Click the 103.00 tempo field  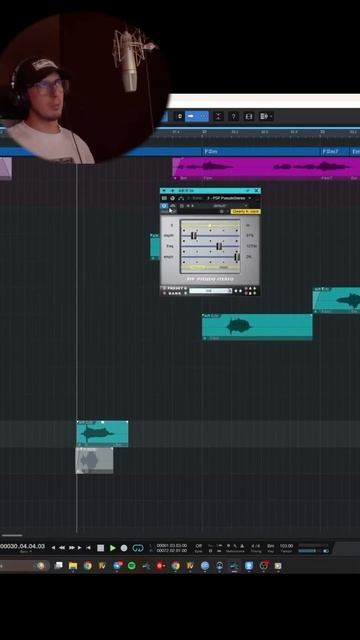point(287,546)
